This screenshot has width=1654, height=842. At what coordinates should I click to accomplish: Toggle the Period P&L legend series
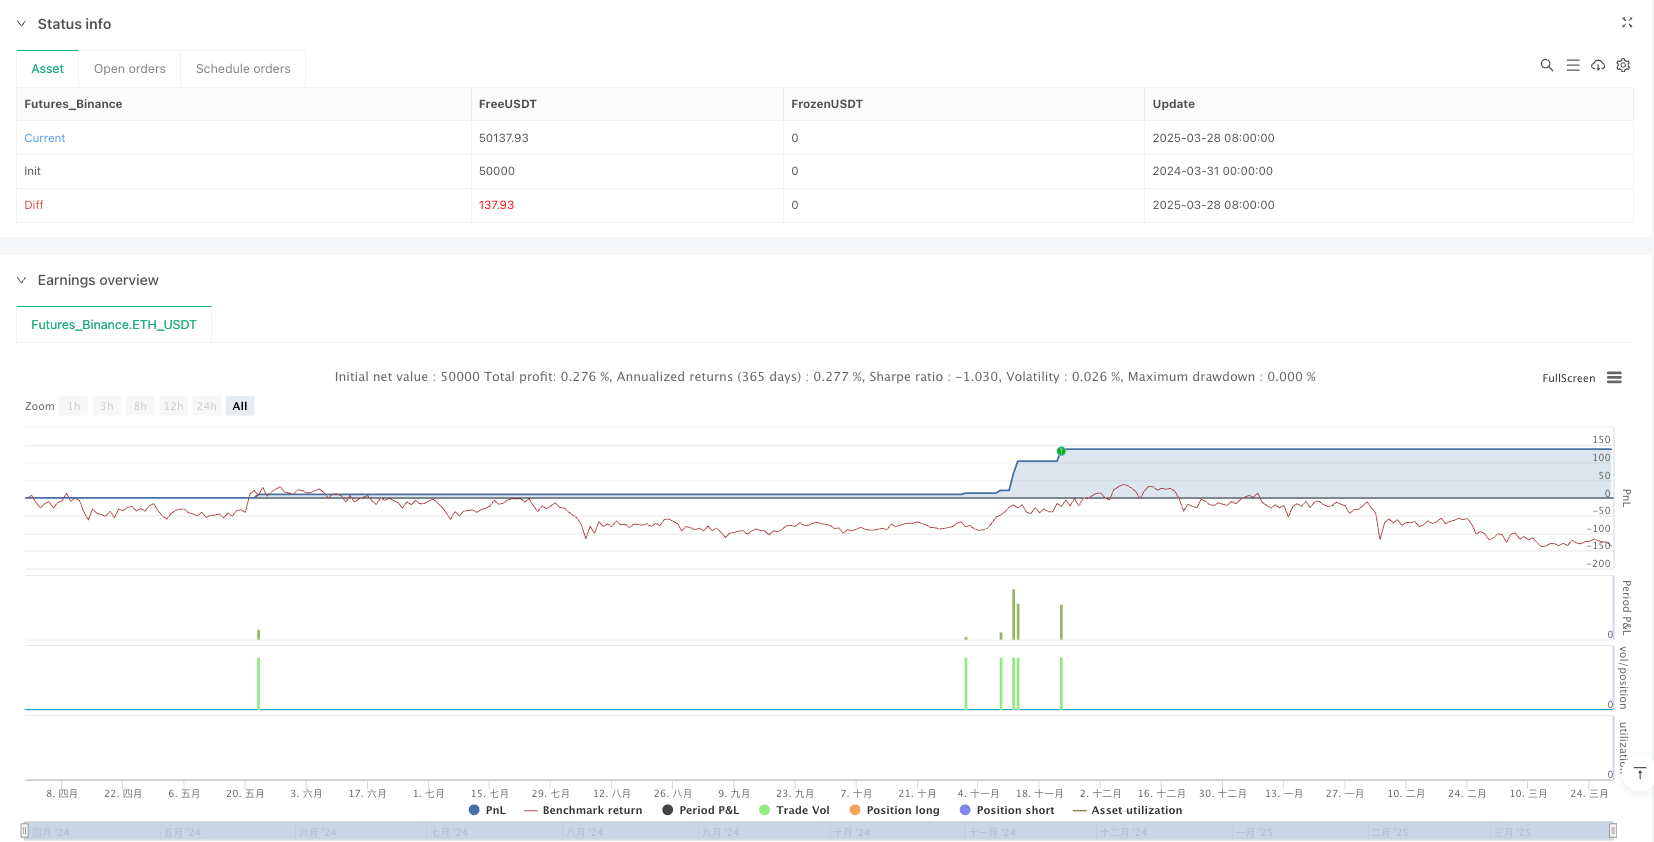click(x=700, y=810)
